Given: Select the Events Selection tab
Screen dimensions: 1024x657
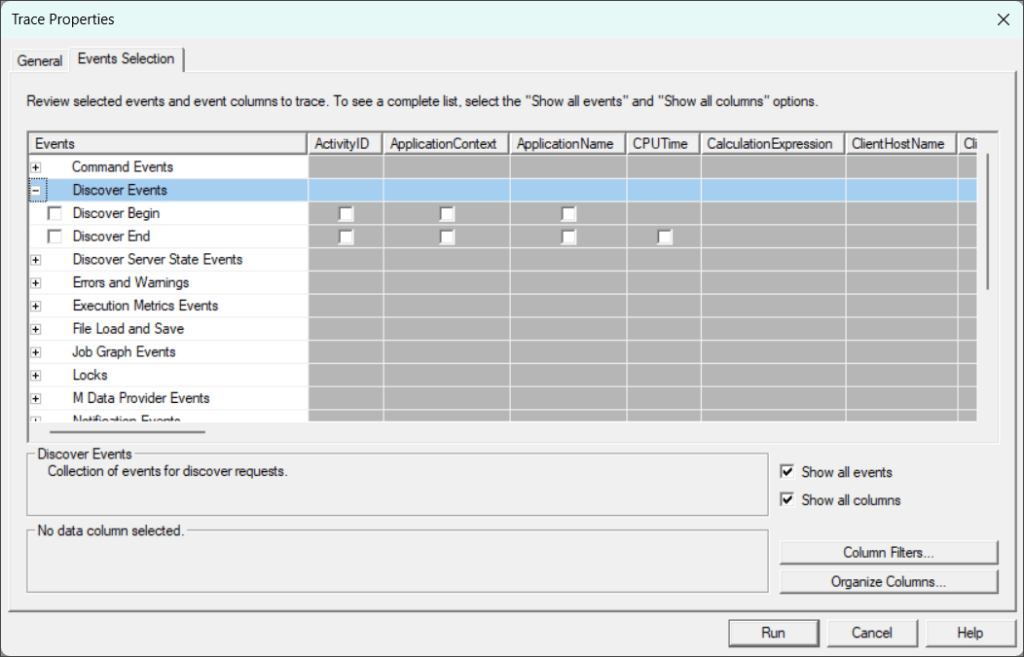Looking at the screenshot, I should click(126, 59).
